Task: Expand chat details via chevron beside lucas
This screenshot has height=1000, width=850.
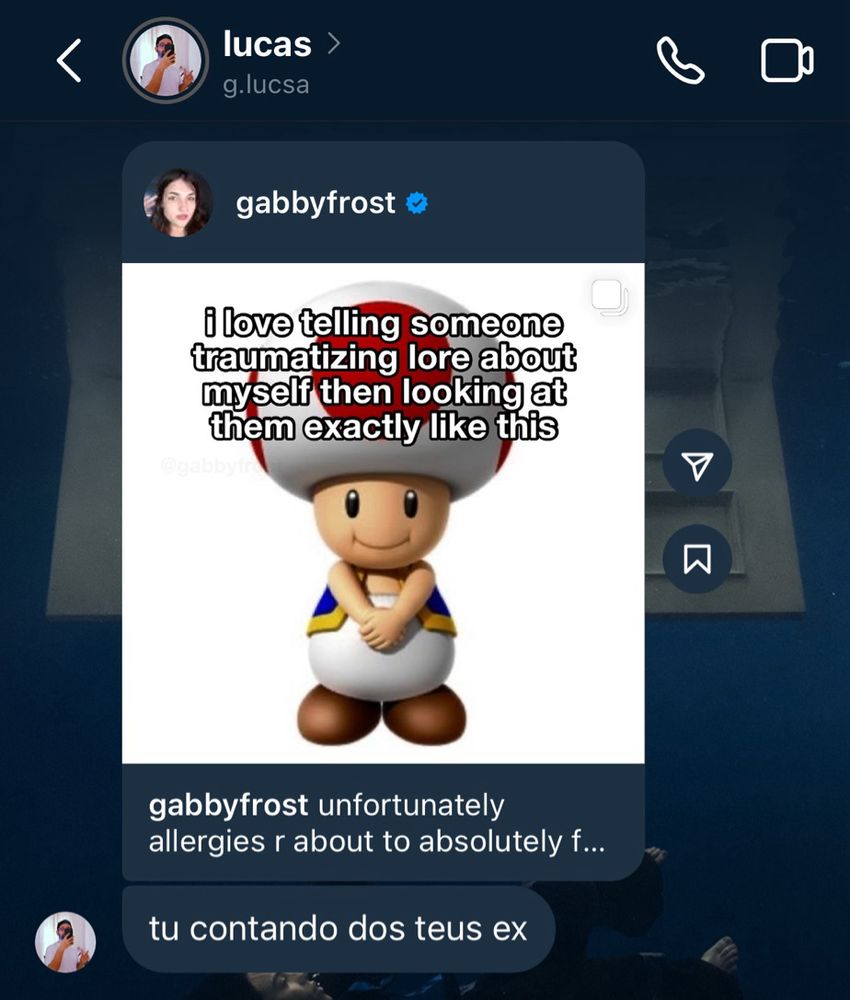Action: [333, 44]
